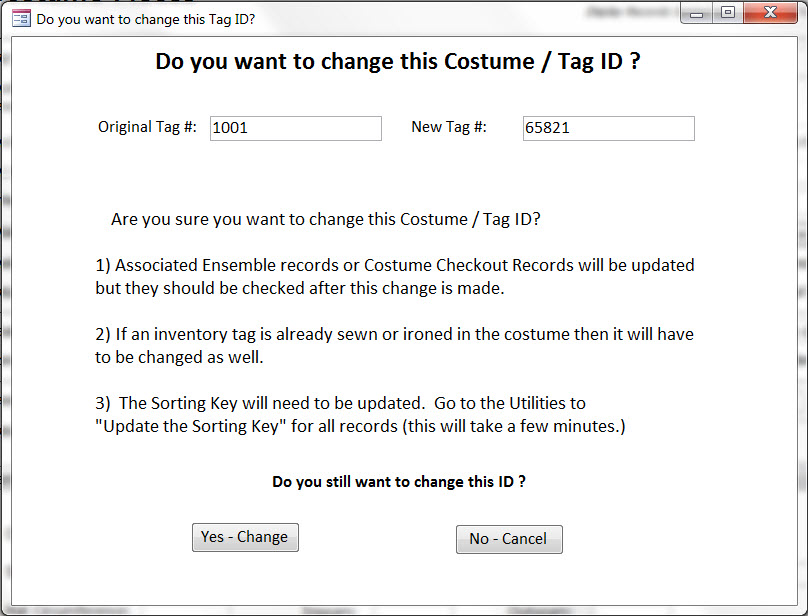Screen dimensions: 808x616
Task: Click the bold Costume / Tag ID heading
Action: (x=398, y=61)
